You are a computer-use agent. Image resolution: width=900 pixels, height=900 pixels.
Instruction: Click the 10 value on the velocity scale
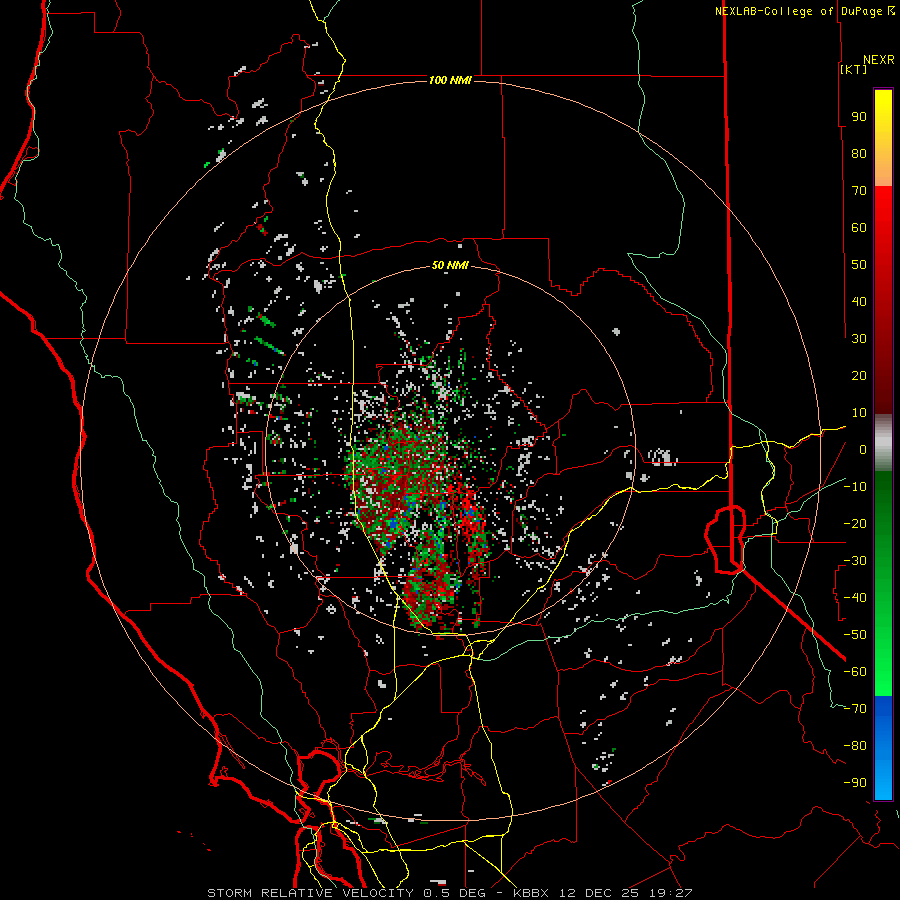(859, 413)
